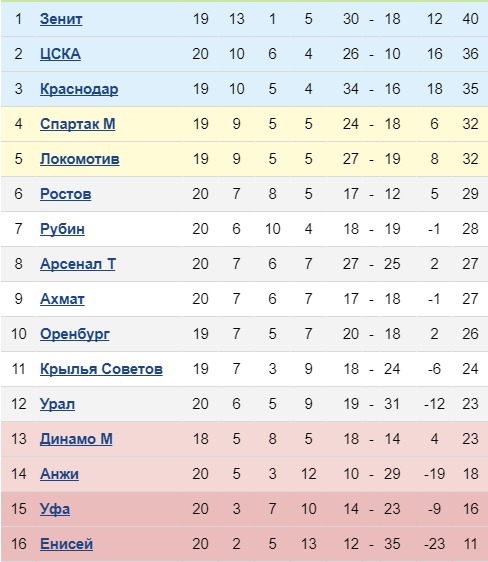The width and height of the screenshot is (488, 562).
Task: Open the ЦСКА team link
Action: [x=60, y=54]
